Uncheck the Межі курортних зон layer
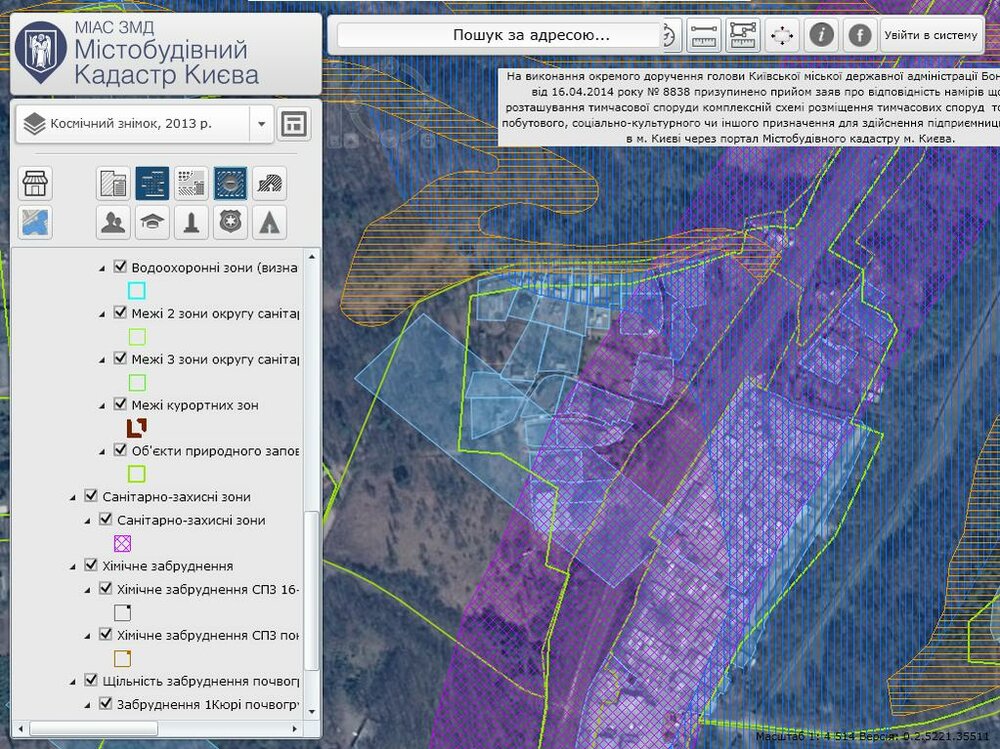 (120, 405)
